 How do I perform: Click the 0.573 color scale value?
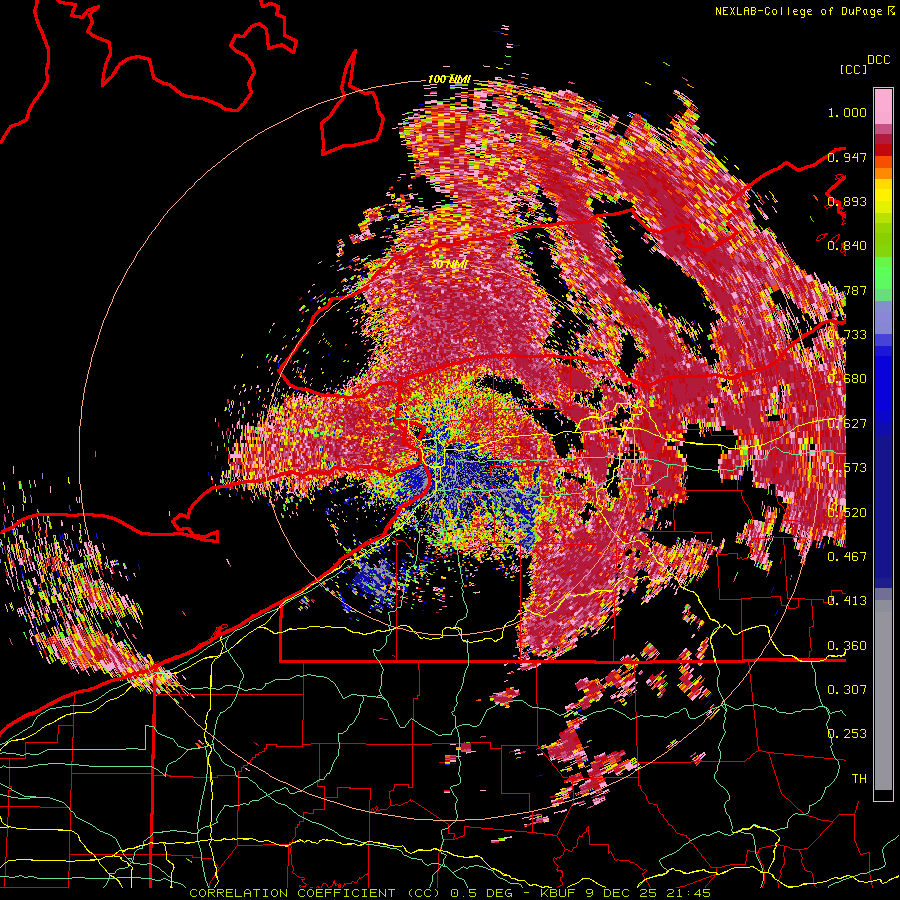[847, 468]
